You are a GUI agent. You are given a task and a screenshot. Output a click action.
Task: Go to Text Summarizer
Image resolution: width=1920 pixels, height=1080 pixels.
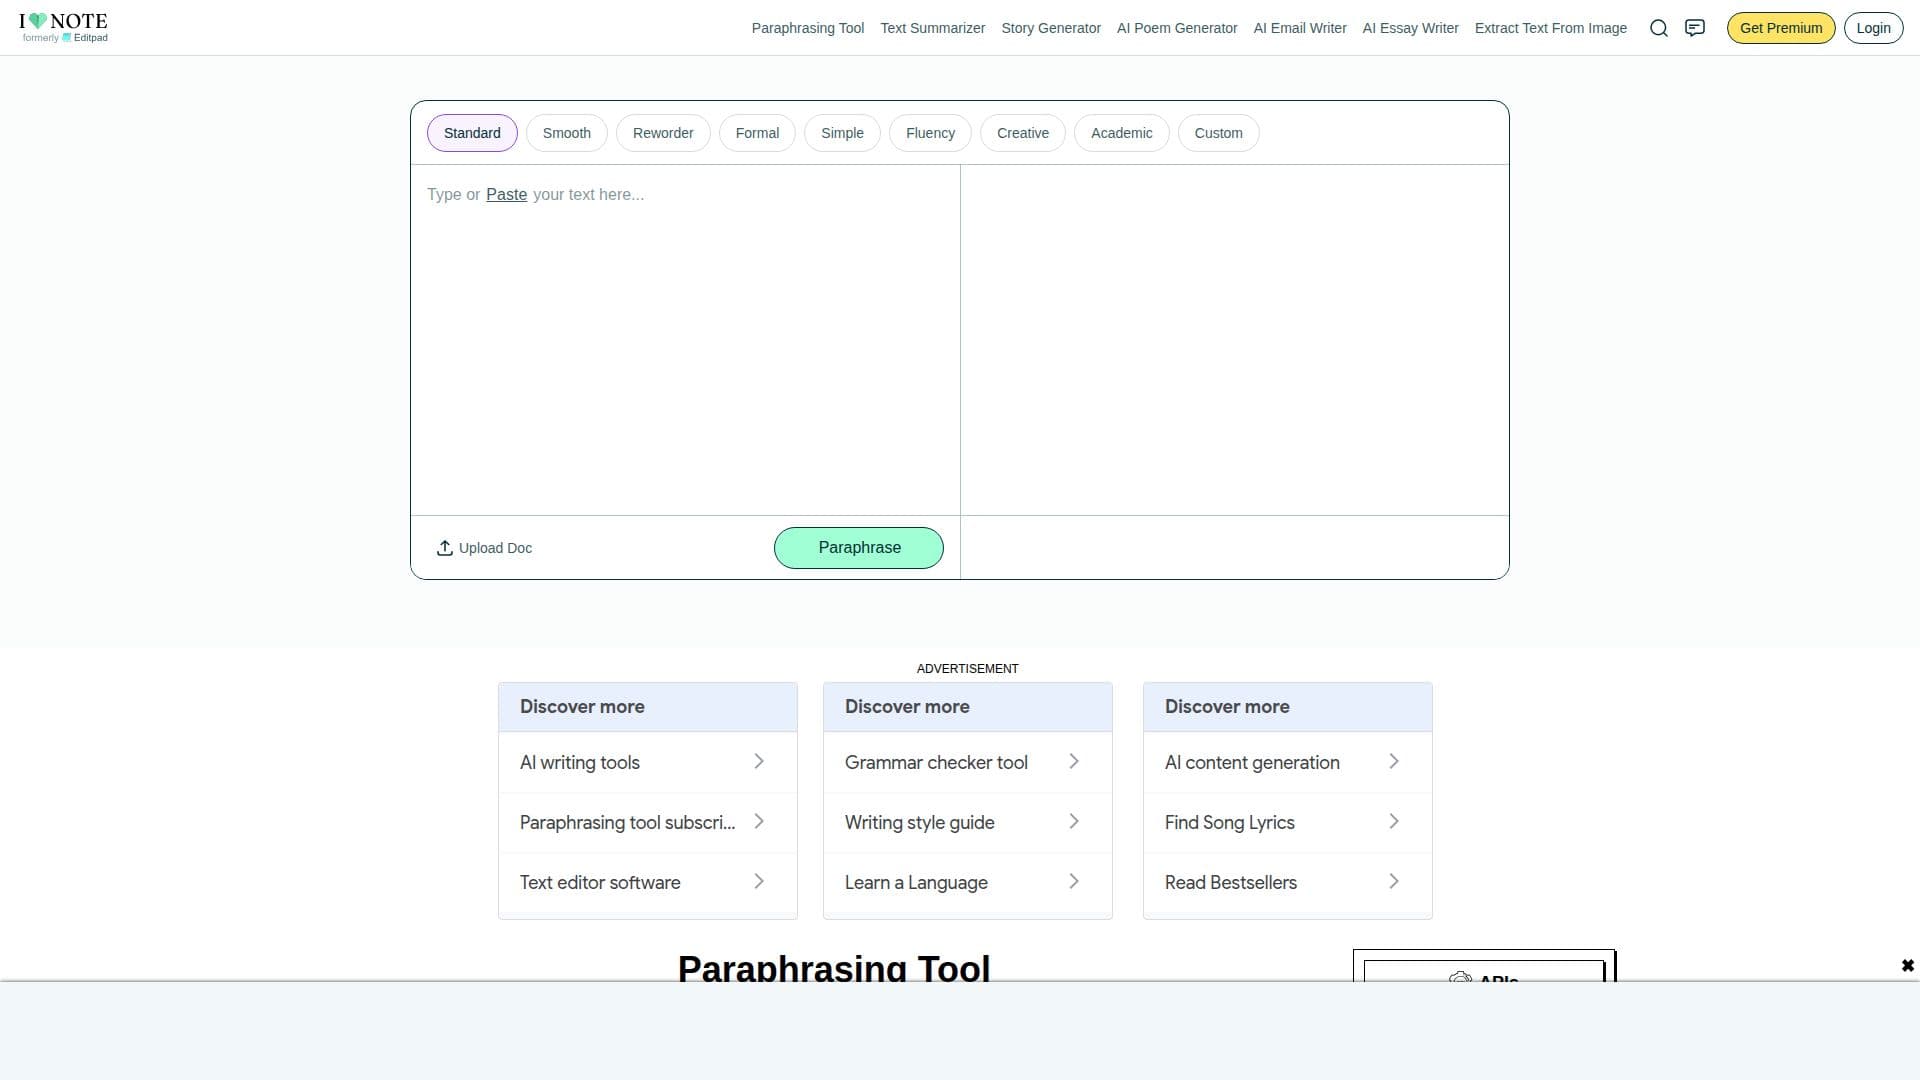933,28
